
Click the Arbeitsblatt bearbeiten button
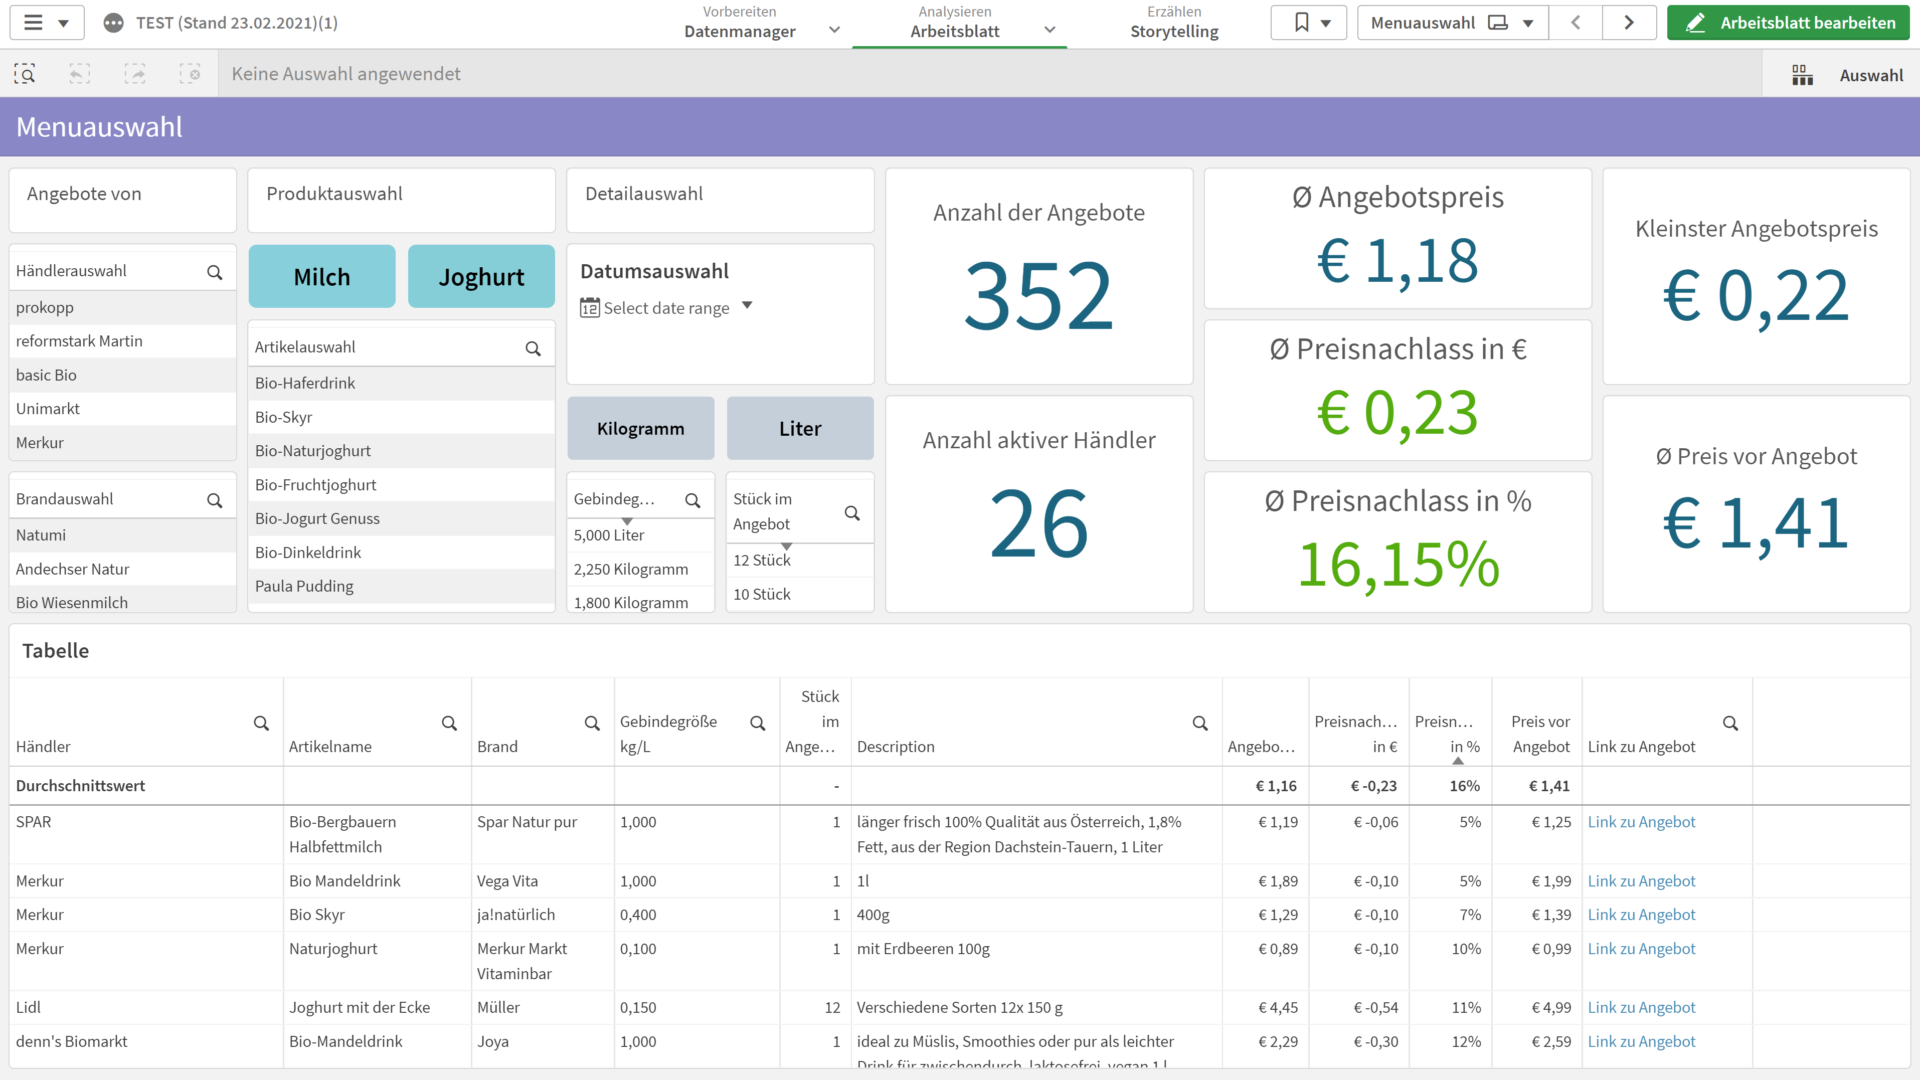click(x=1788, y=22)
